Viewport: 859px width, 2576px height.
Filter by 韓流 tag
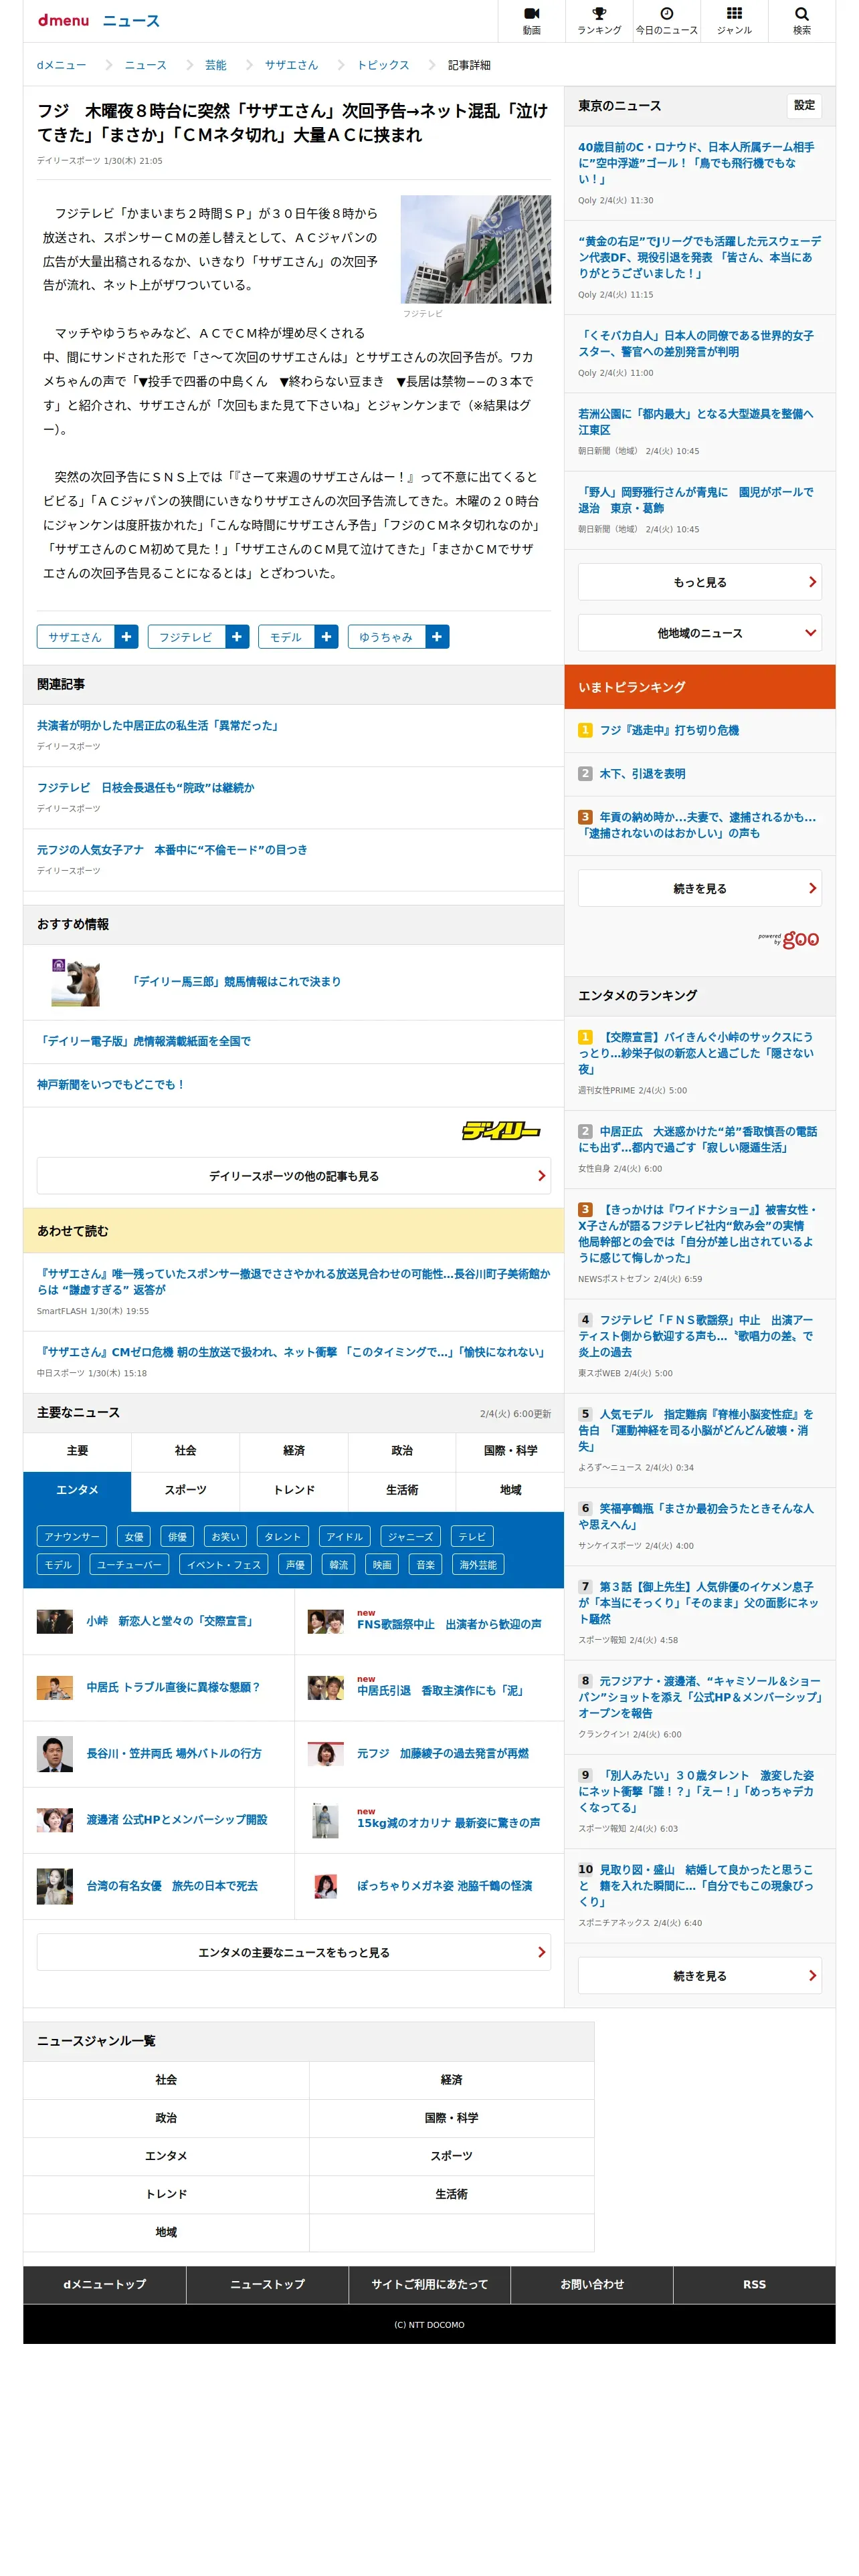(339, 1564)
